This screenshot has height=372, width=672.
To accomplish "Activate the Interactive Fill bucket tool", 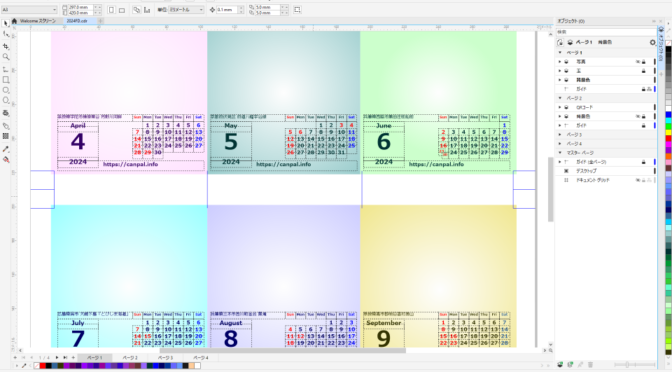I will (6, 159).
